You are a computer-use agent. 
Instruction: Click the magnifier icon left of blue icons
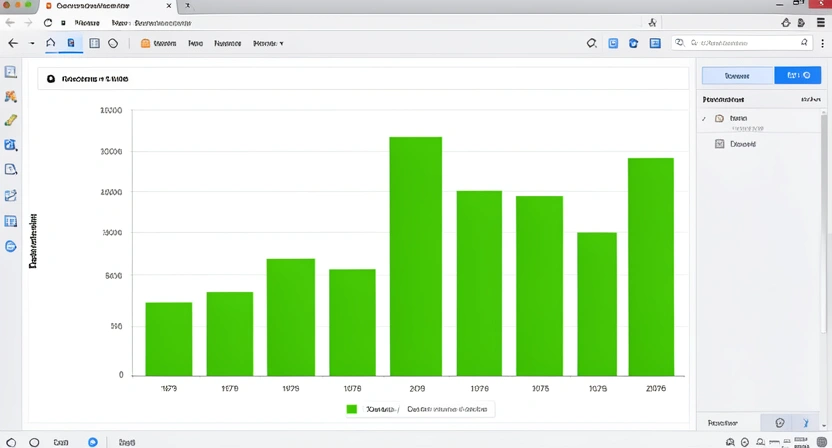pos(591,43)
